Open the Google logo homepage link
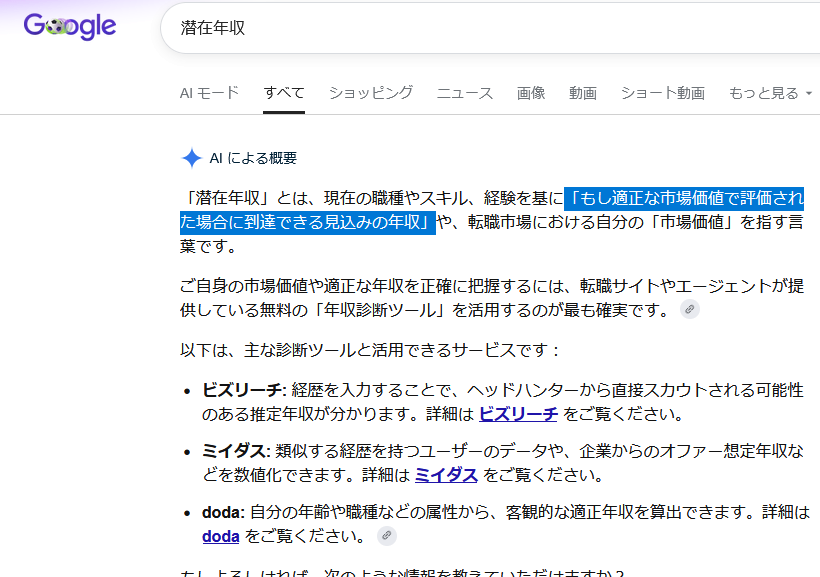Viewport: 820px width, 577px height. click(x=70, y=26)
